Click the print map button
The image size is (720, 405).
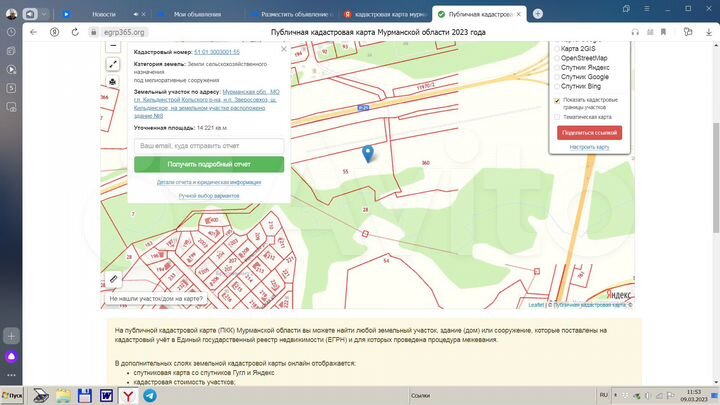tap(113, 82)
